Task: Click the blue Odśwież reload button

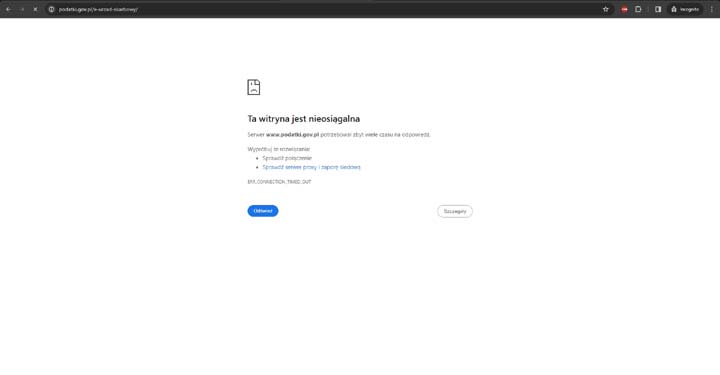Action: click(x=263, y=211)
